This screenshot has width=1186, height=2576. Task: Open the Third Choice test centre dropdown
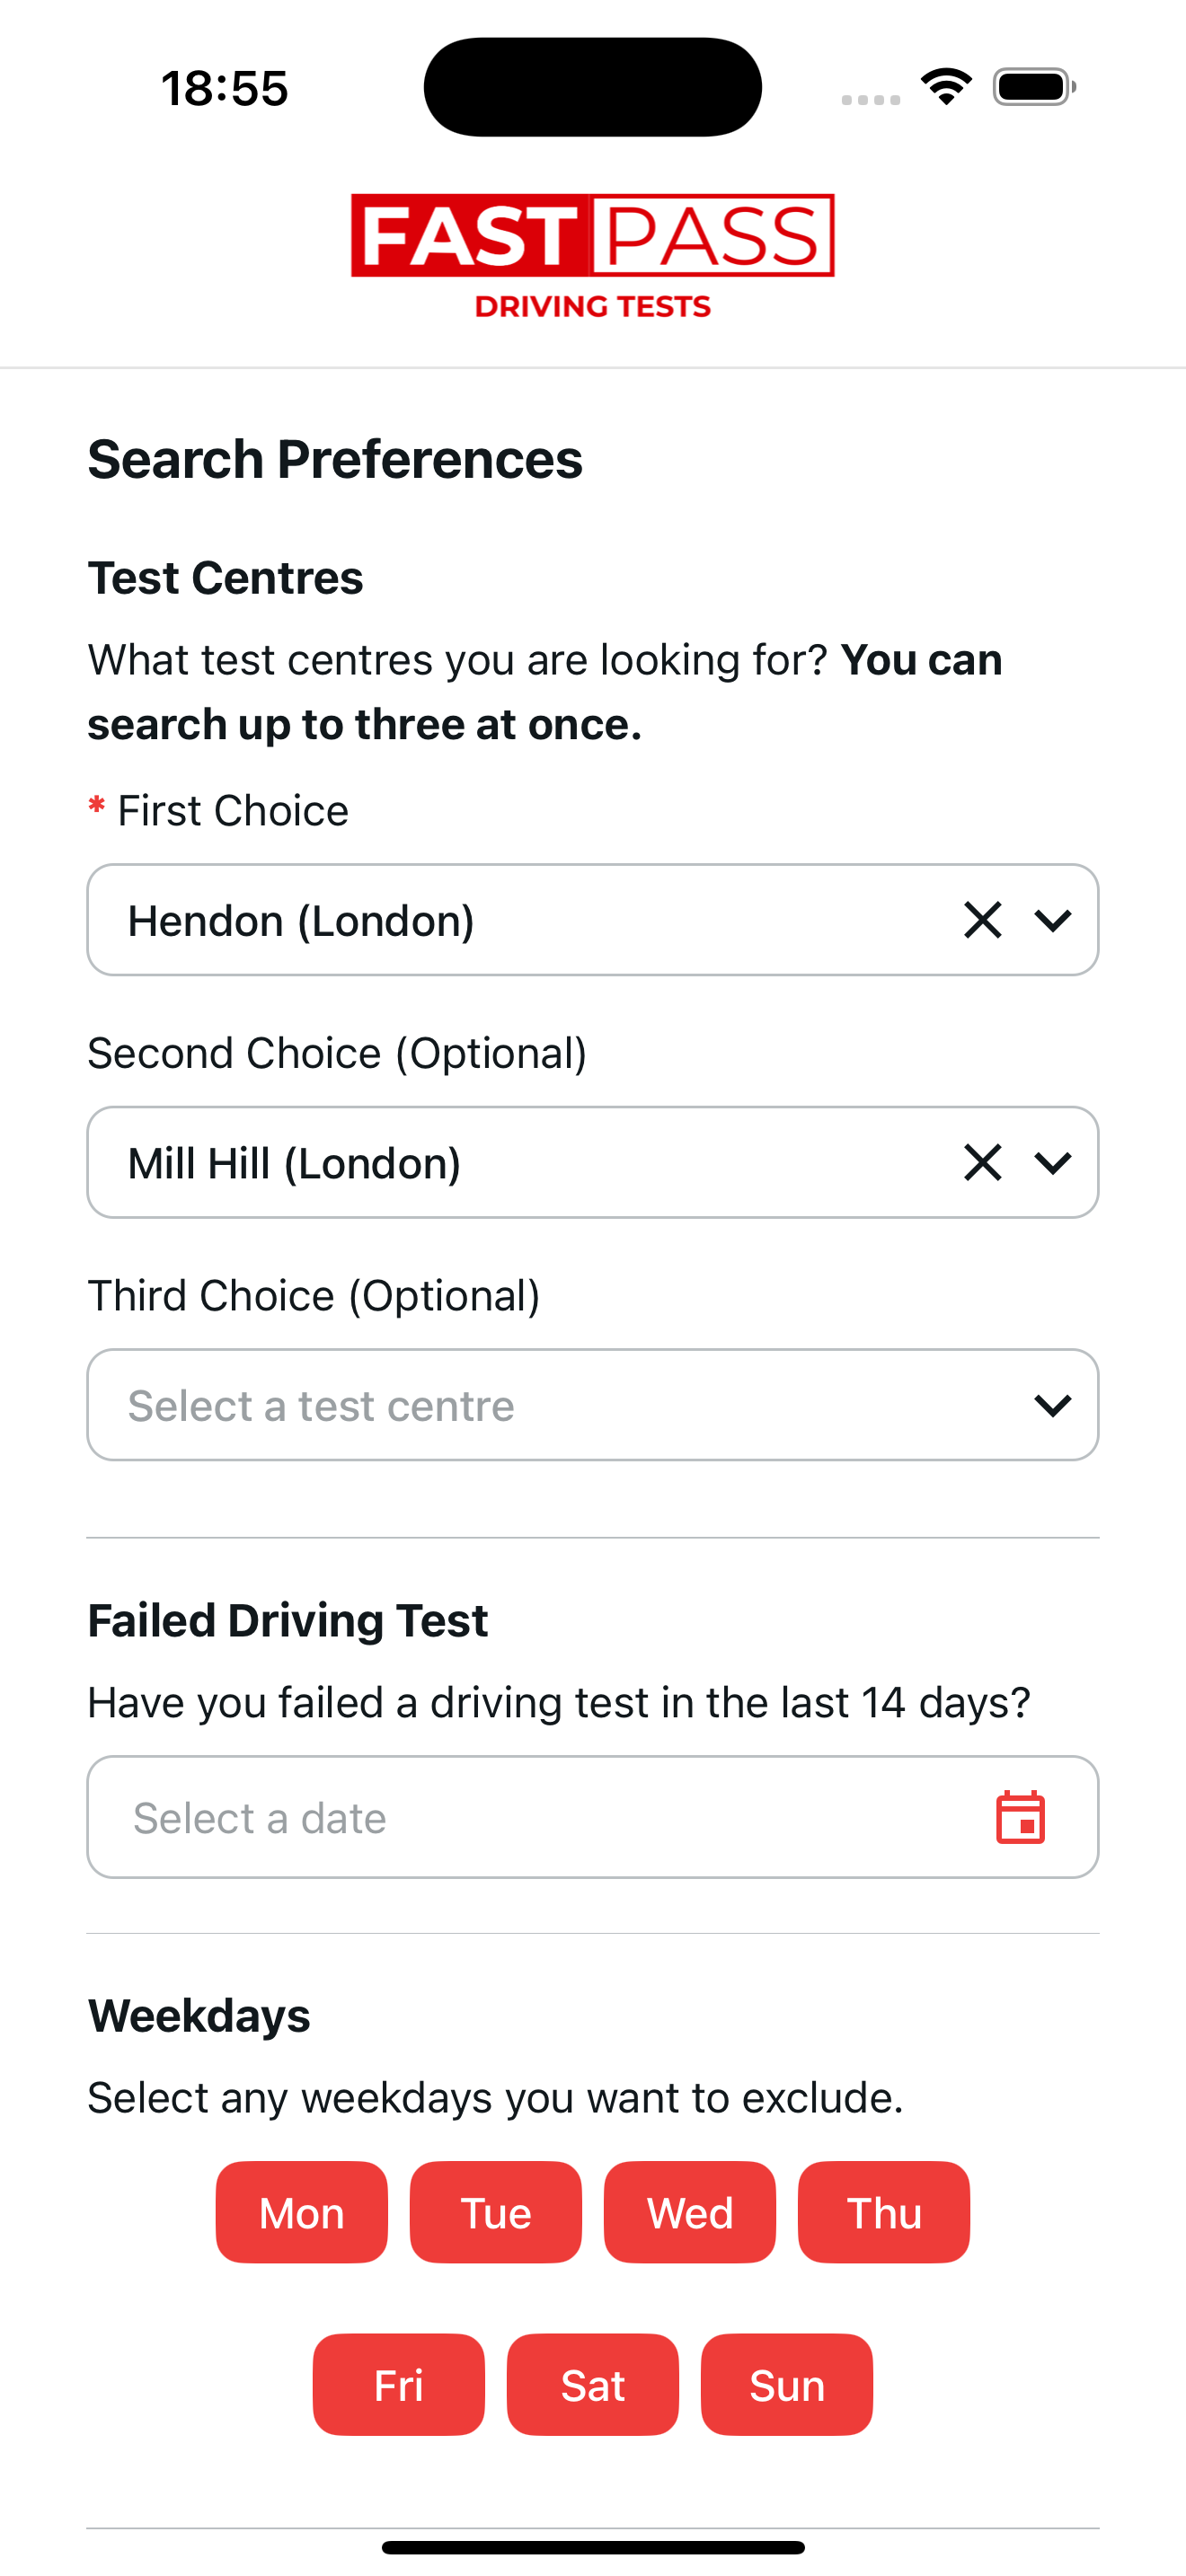click(592, 1405)
